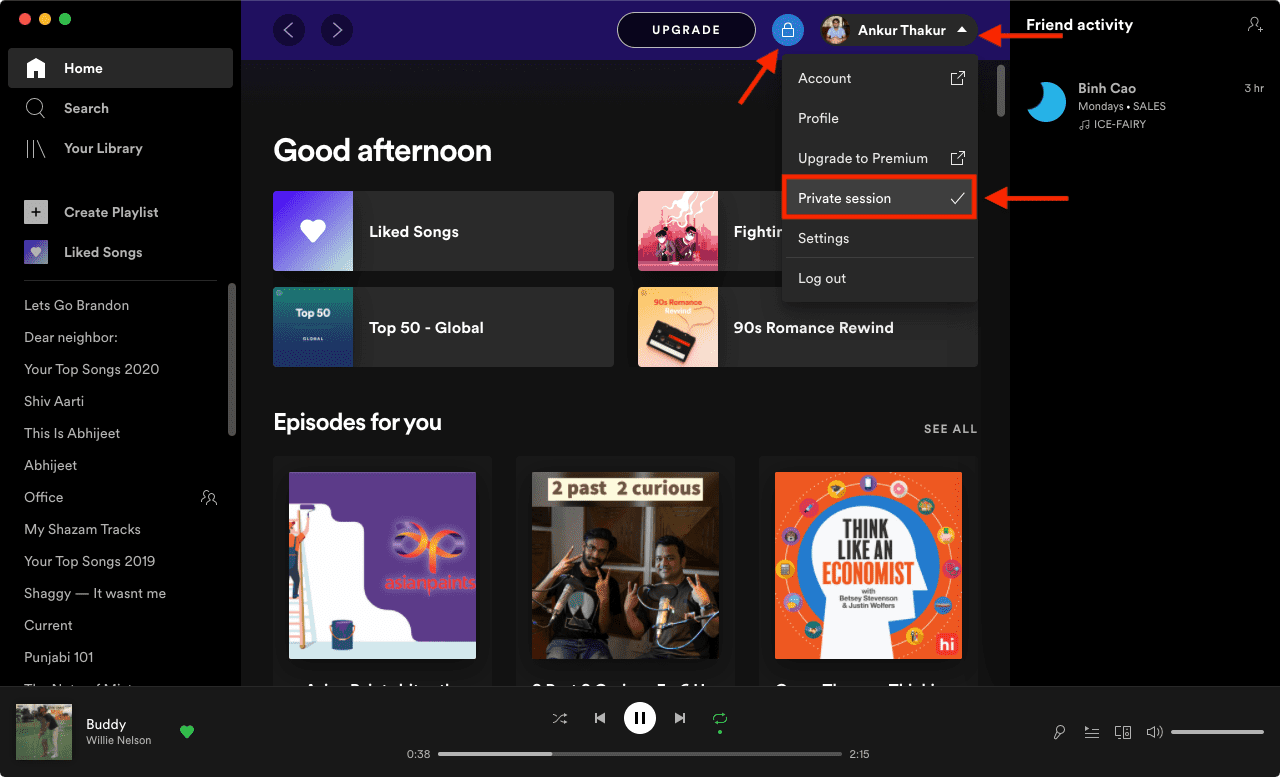Open the 90s Romance Rewind card

click(808, 327)
